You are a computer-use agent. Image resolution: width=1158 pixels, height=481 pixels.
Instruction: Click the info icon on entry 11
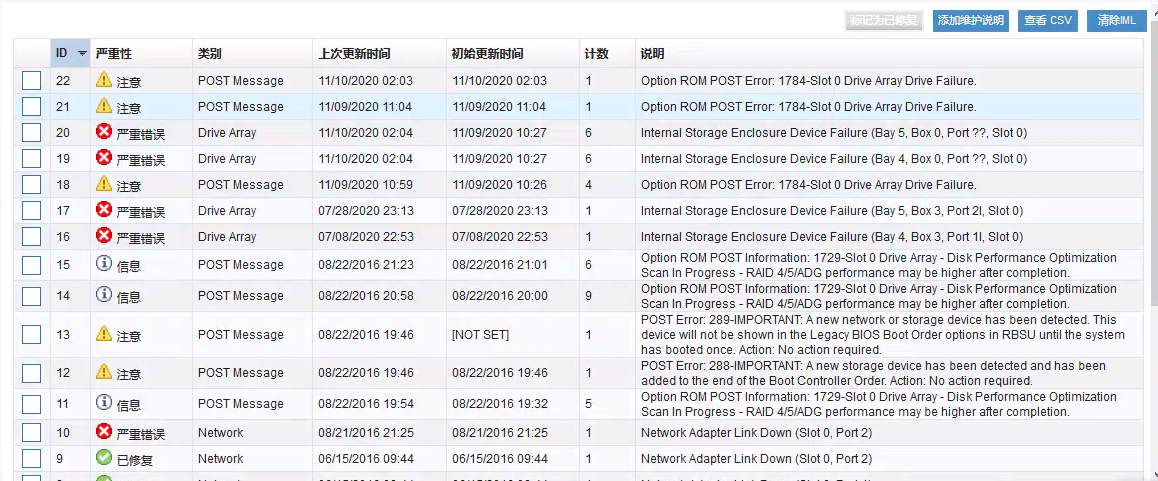click(104, 402)
